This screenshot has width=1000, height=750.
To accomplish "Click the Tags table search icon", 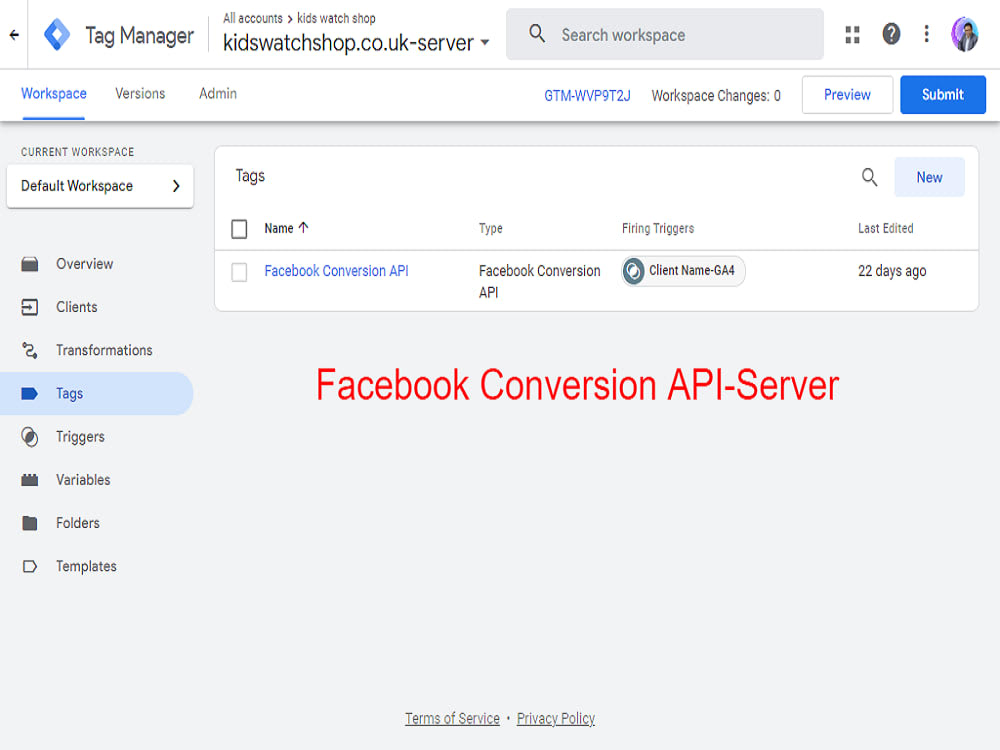I will click(x=869, y=177).
